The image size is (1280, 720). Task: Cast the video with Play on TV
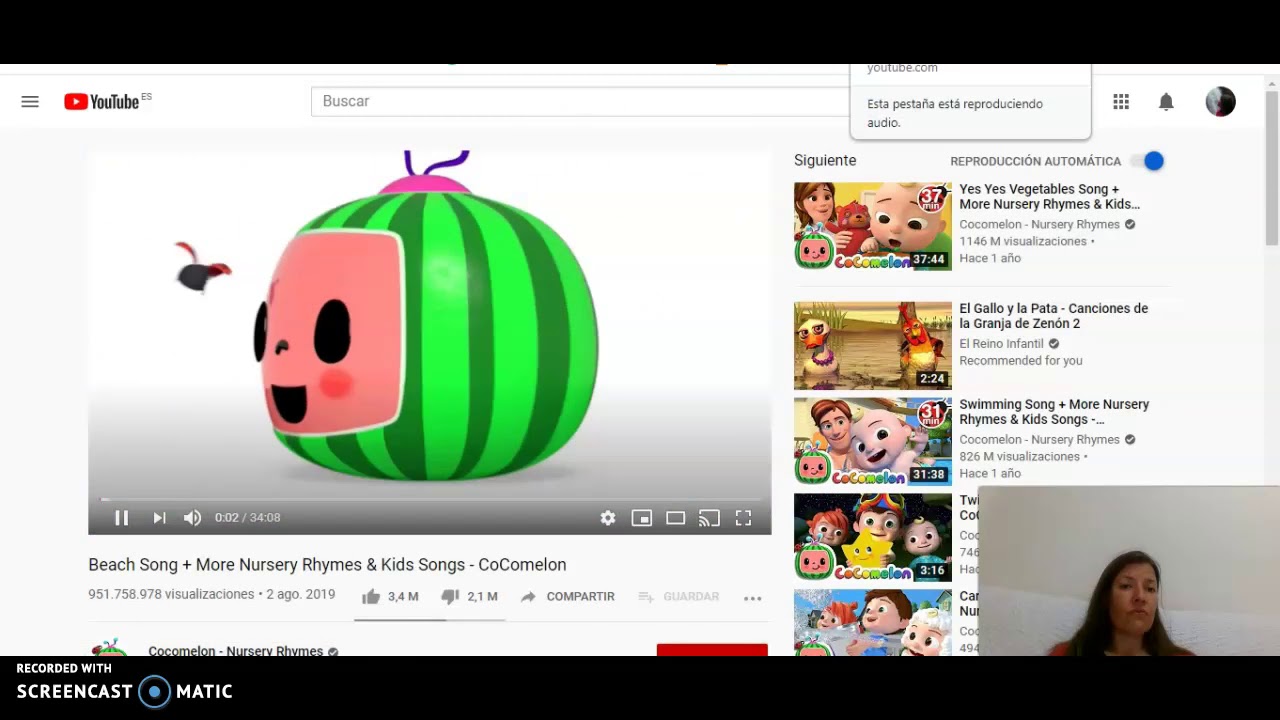(709, 517)
